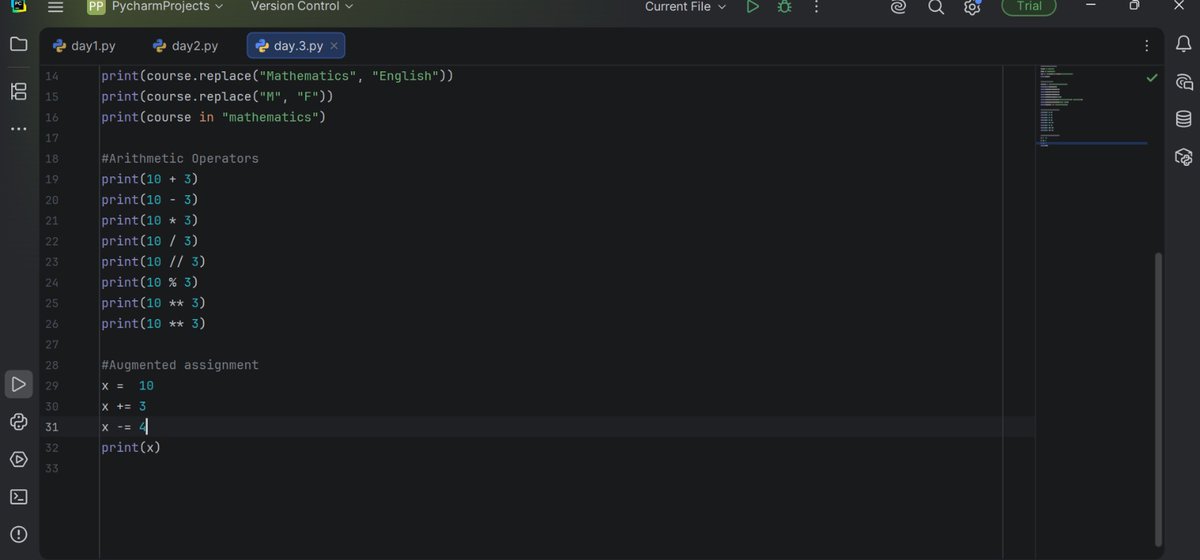Click 'print(10 - 3)' line

point(150,200)
